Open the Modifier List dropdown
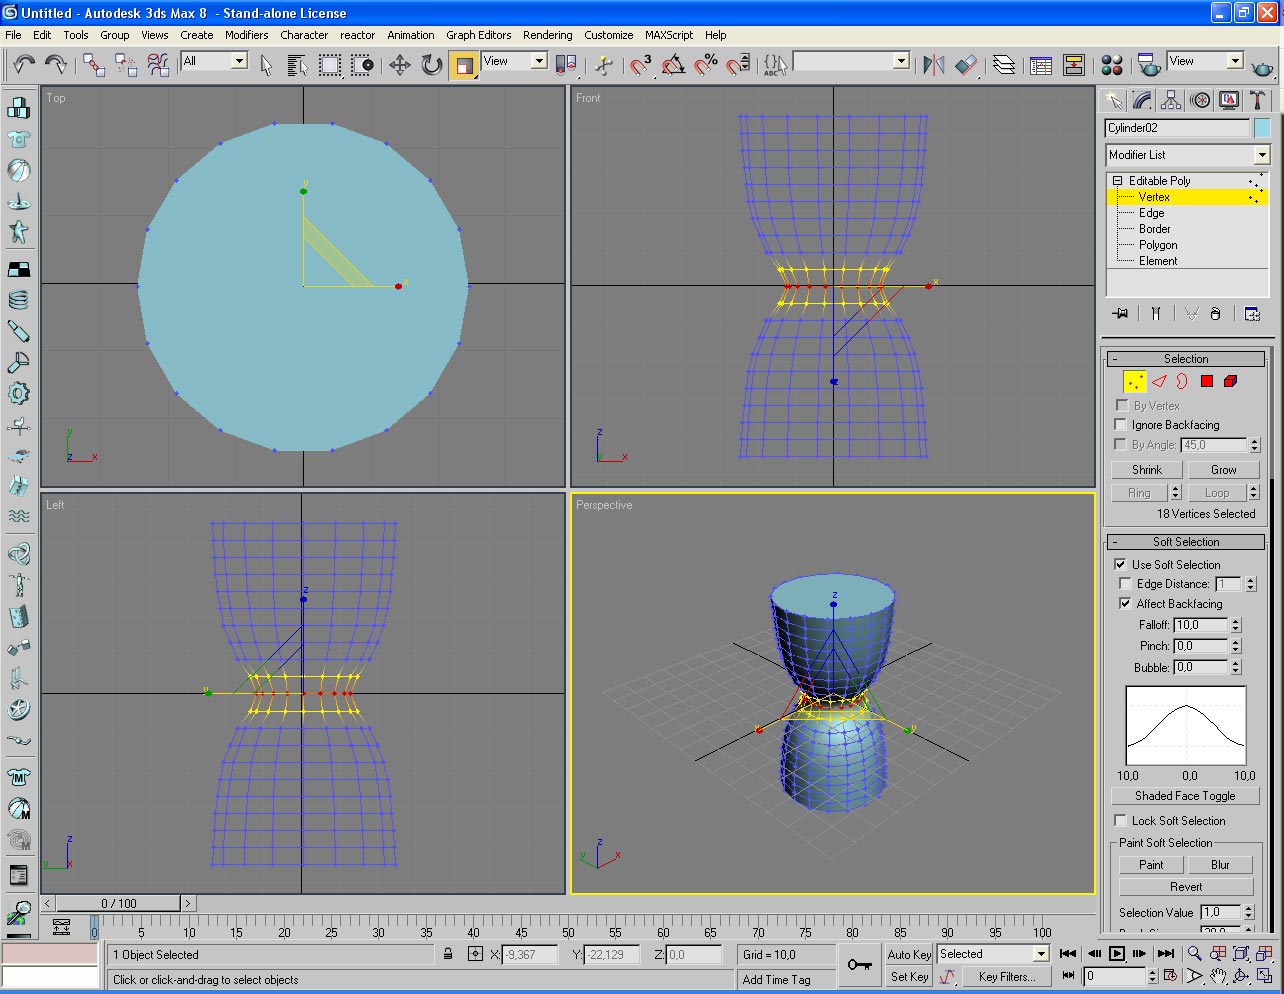The height and width of the screenshot is (994, 1284). click(1262, 155)
